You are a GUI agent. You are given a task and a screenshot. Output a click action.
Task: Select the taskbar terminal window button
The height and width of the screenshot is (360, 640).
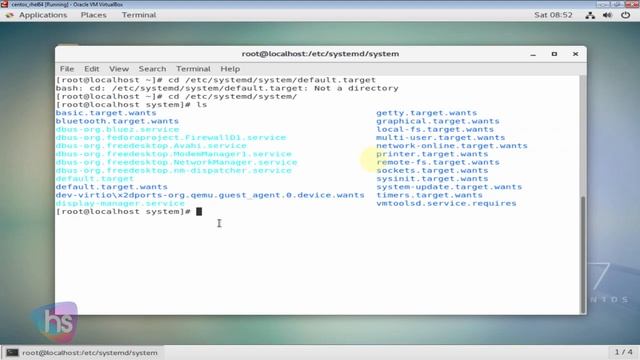click(x=82, y=353)
